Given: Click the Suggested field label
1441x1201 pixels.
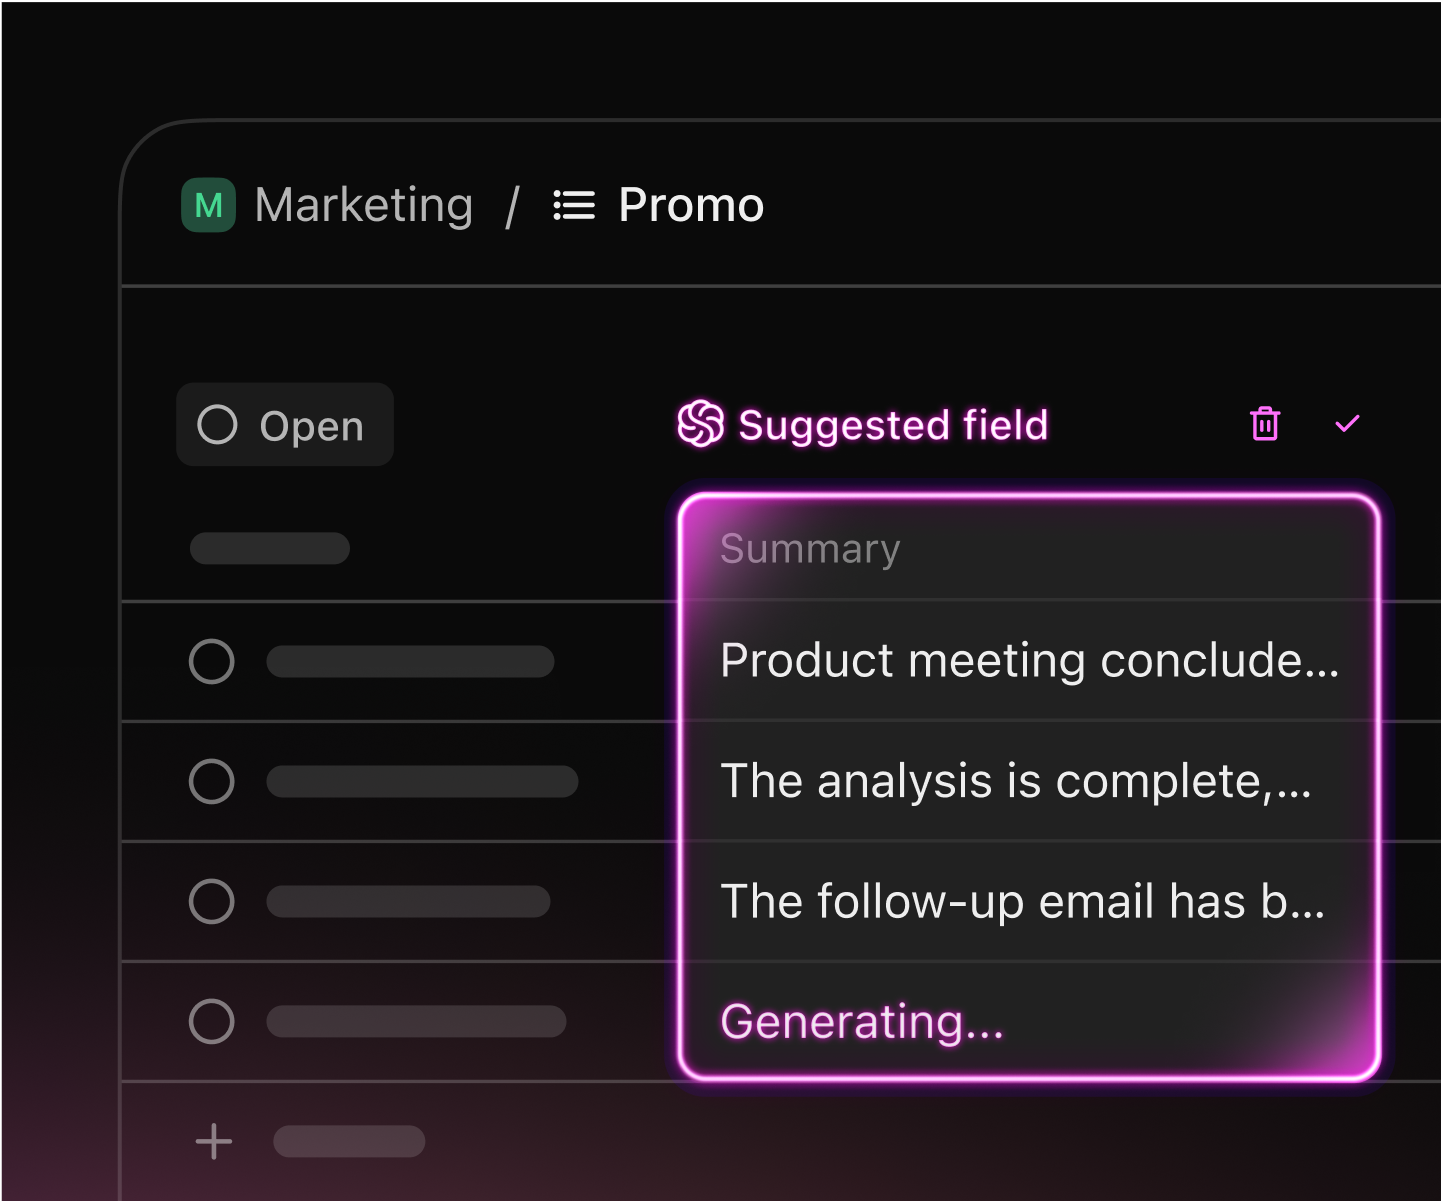Looking at the screenshot, I should click(893, 425).
